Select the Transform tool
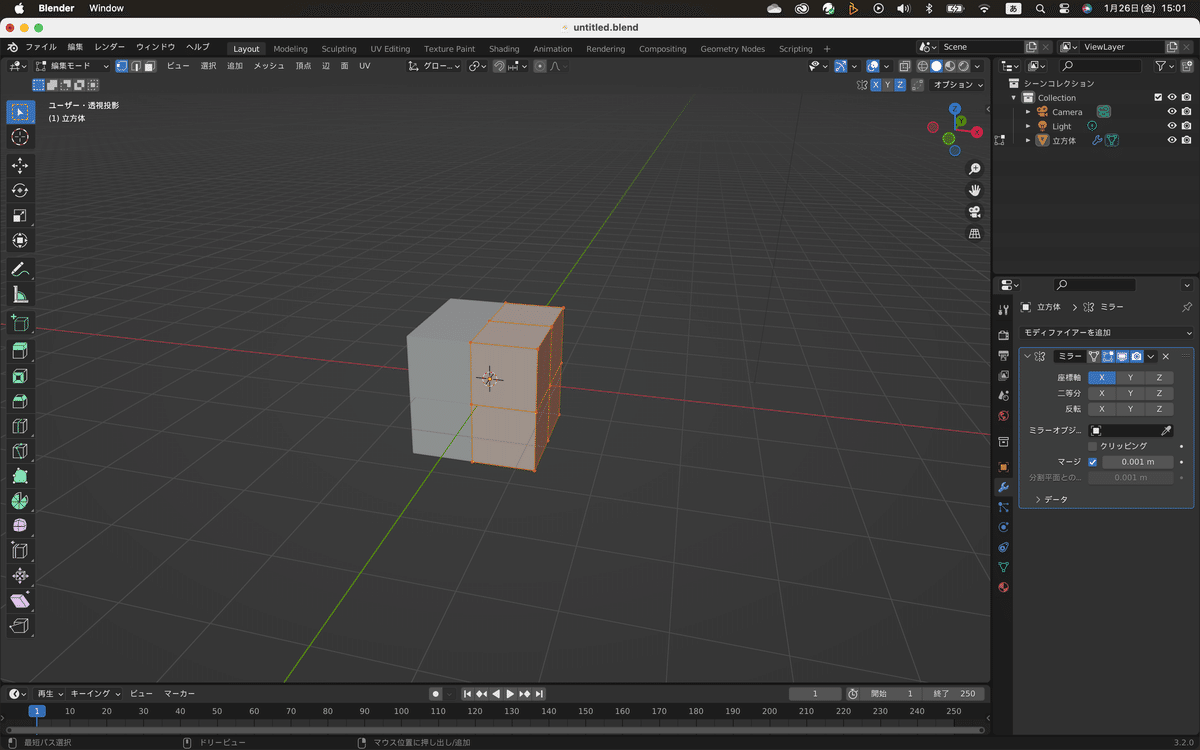Viewport: 1200px width, 750px height. pyautogui.click(x=20, y=241)
